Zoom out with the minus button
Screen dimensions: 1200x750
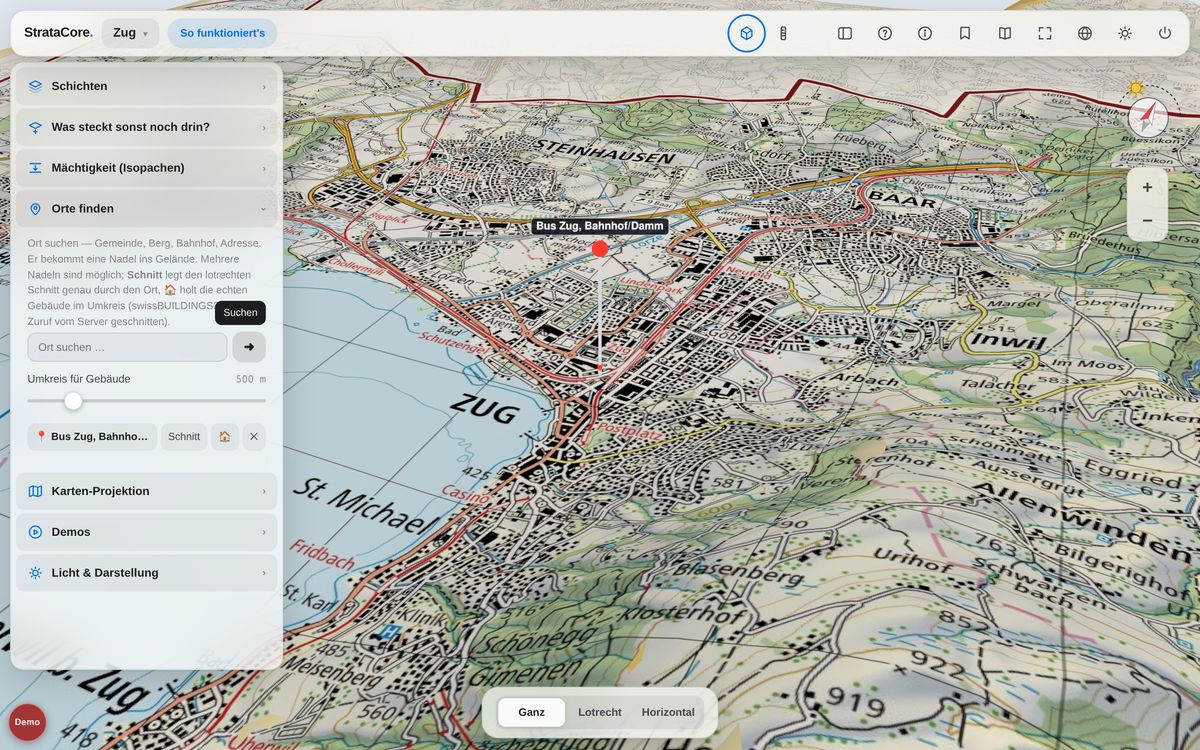click(1147, 220)
